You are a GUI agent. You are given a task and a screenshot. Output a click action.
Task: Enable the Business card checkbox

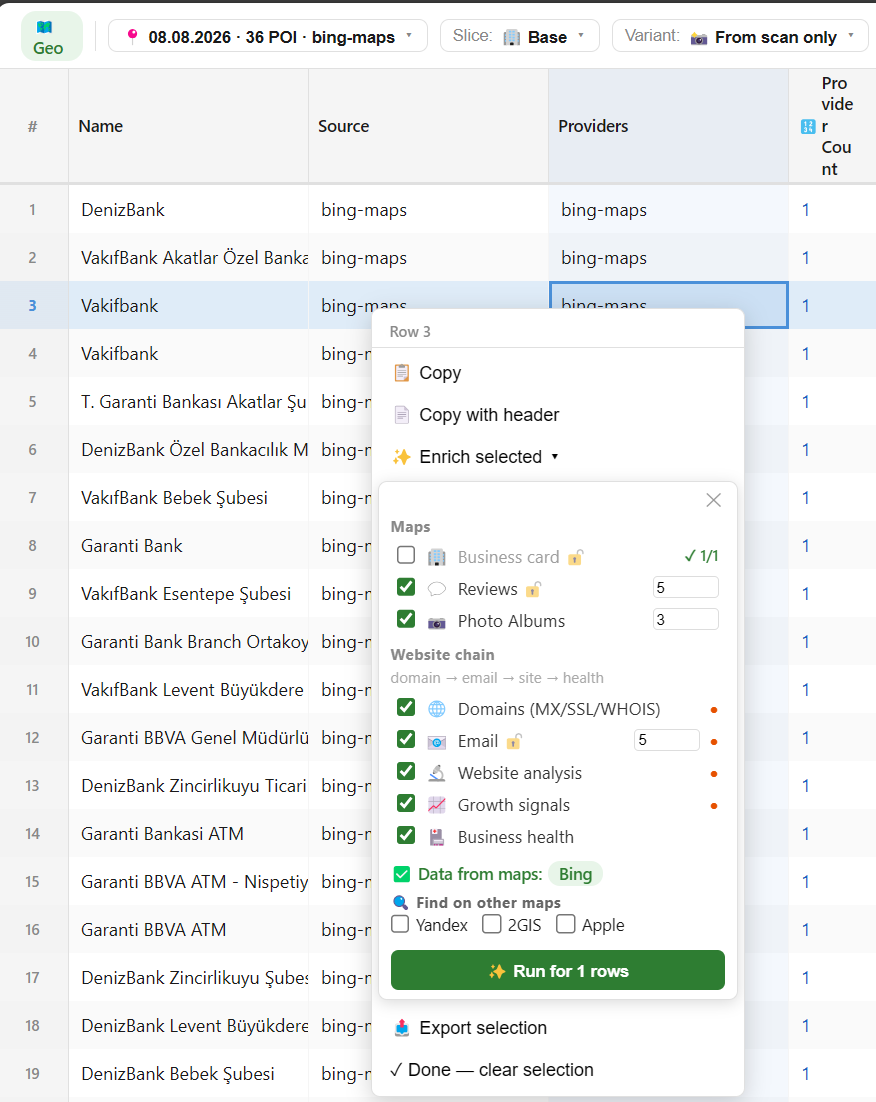click(406, 555)
